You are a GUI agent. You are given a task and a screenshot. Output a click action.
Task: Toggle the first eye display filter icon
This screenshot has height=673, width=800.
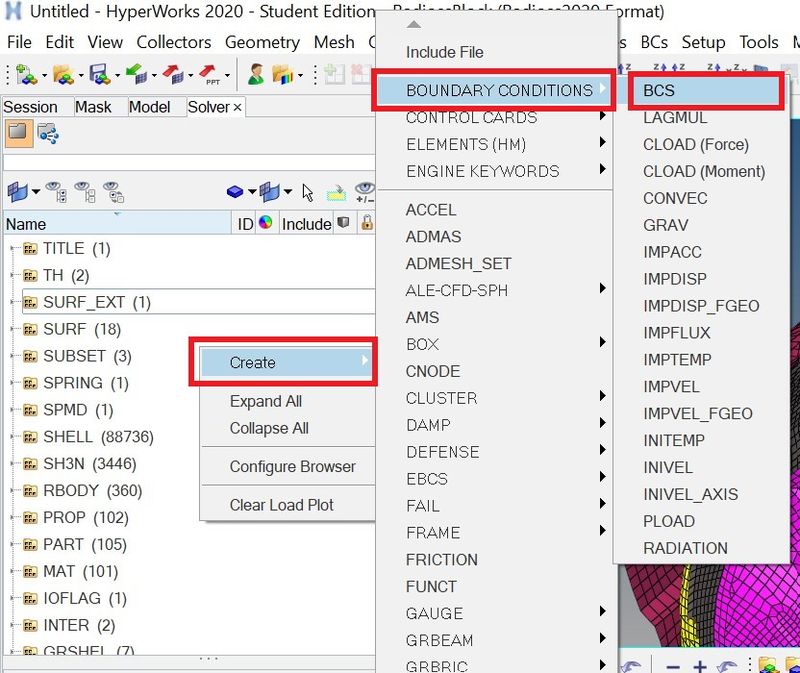[56, 191]
